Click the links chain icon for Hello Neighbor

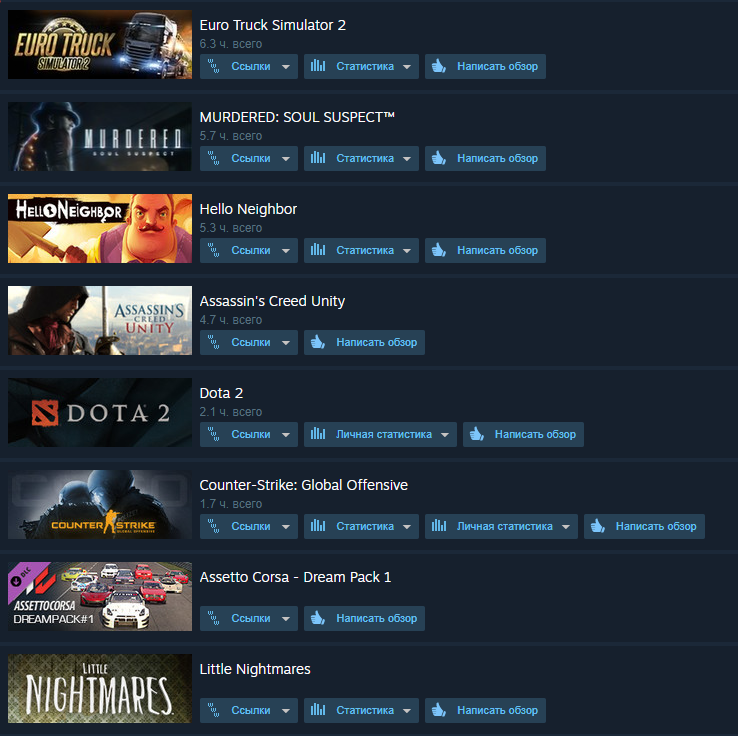[x=214, y=250]
